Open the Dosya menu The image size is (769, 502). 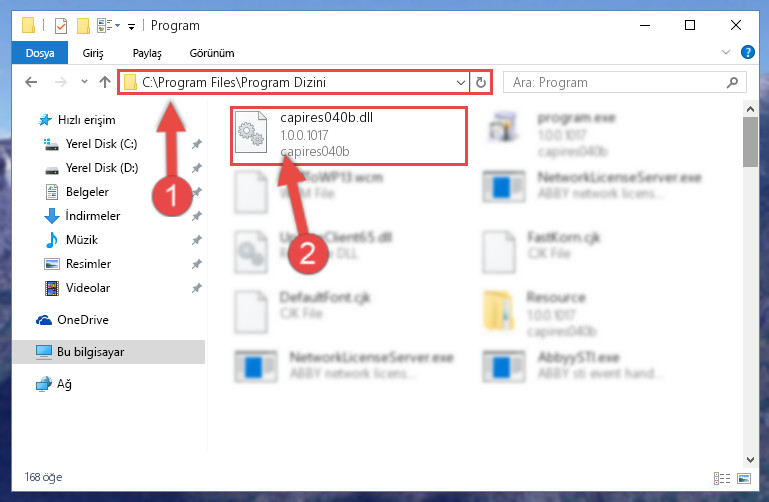(x=40, y=53)
